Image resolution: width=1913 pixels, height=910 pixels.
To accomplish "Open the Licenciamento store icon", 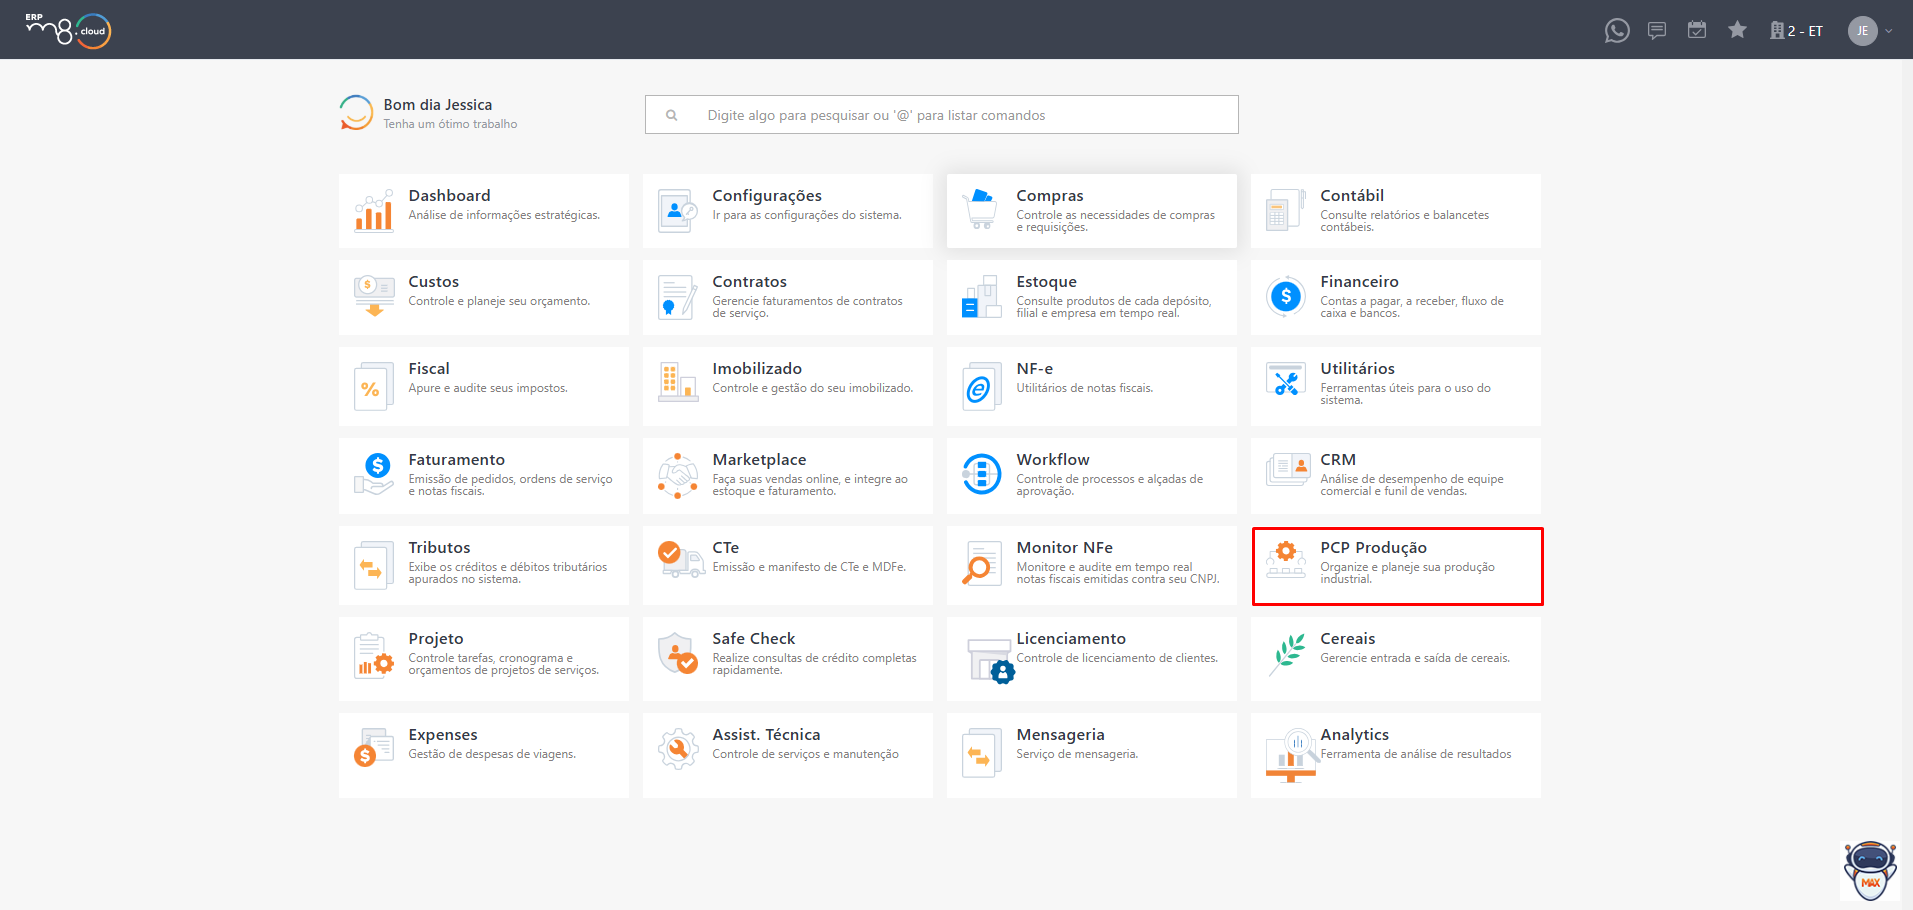I will [x=991, y=659].
